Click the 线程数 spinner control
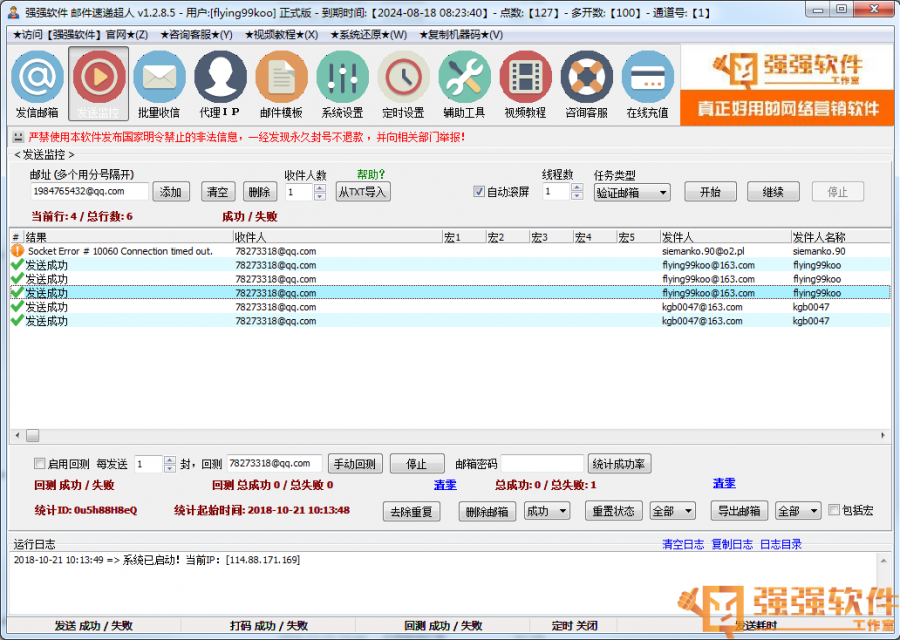 pyautogui.click(x=577, y=192)
